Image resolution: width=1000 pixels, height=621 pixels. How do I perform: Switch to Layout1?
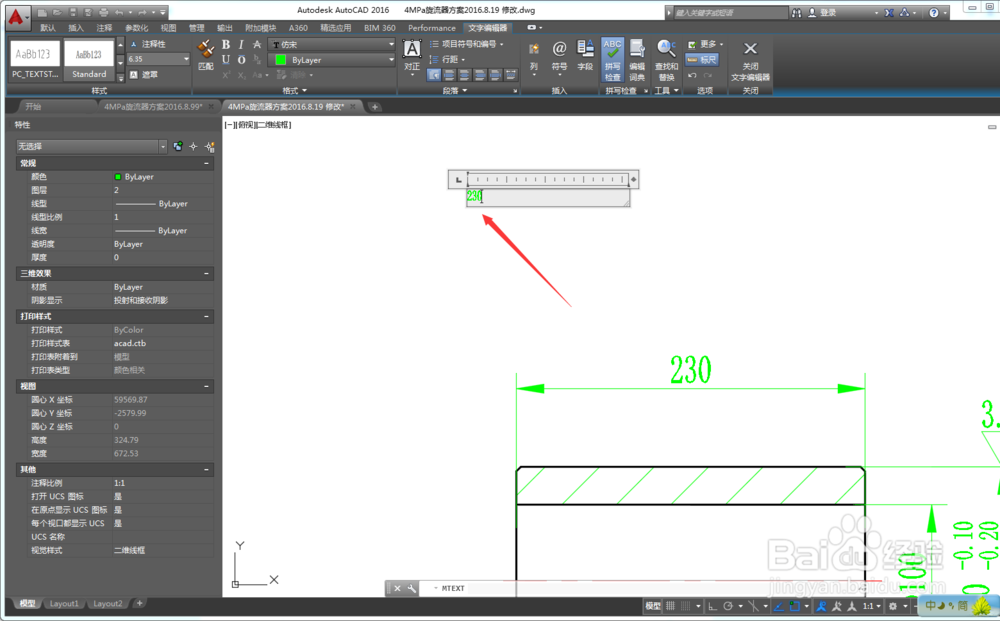click(x=64, y=604)
